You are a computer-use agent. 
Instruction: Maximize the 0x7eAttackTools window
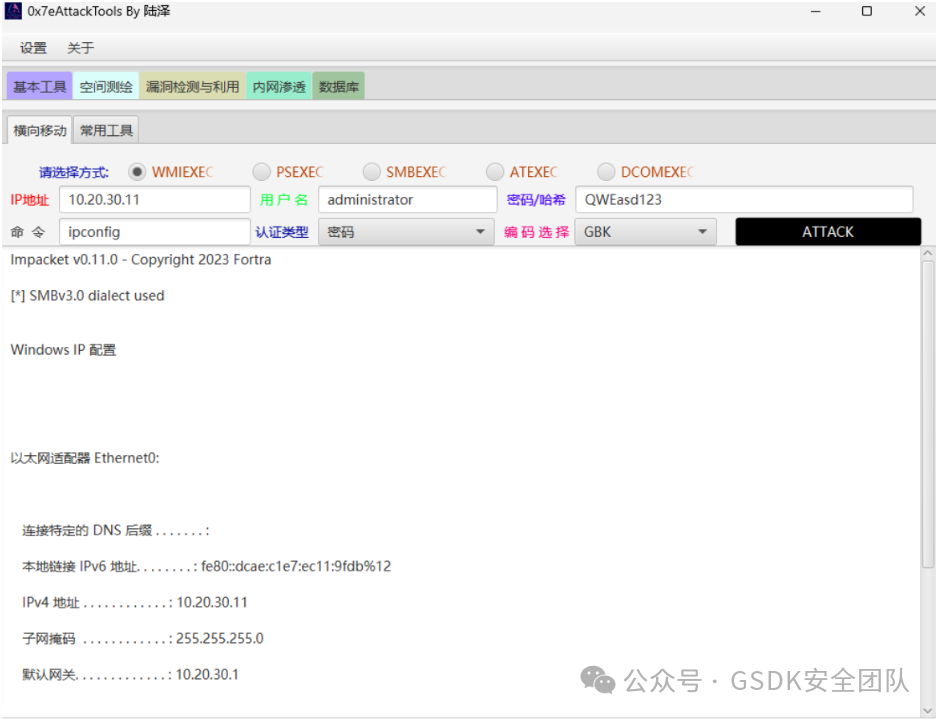pos(867,11)
